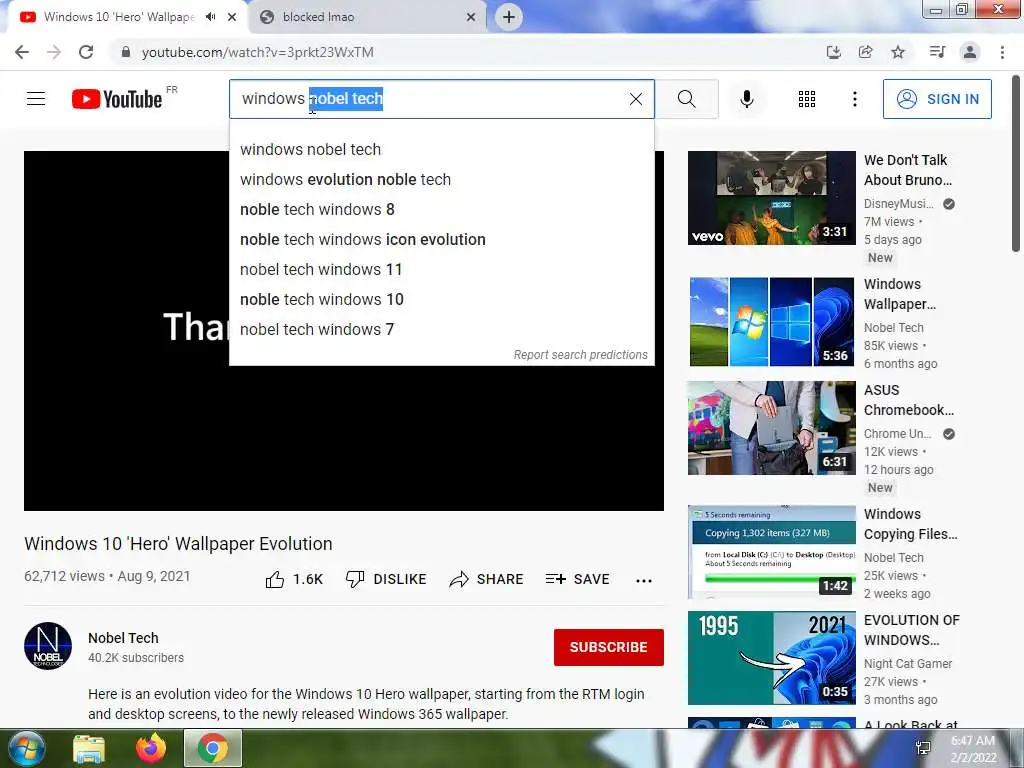Select suggestion 'windows nobel tech'
Screen dimensions: 1024x768
click(x=442, y=150)
